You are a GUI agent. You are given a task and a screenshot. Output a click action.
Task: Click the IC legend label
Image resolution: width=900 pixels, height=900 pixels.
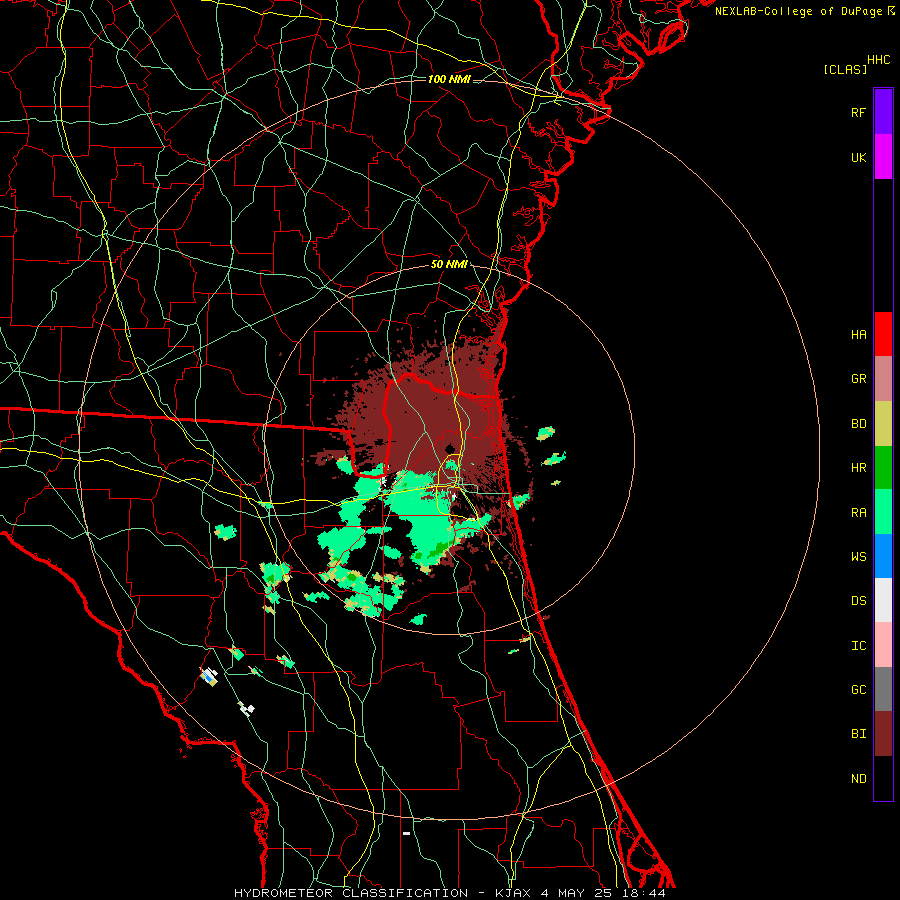[x=858, y=646]
